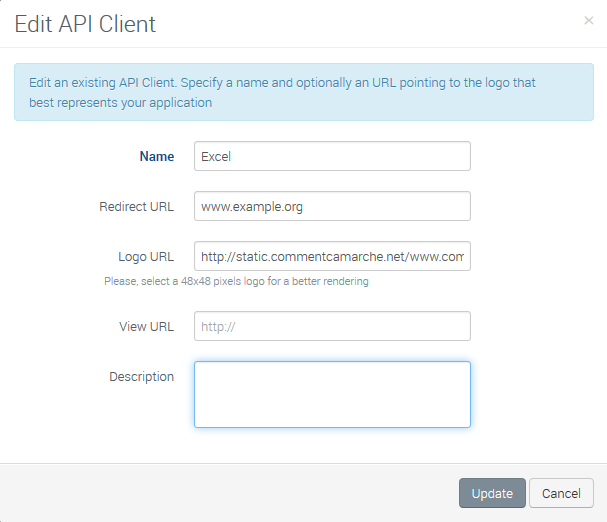This screenshot has width=607, height=522.
Task: Focus the Name input containing Excel
Action: click(x=332, y=156)
